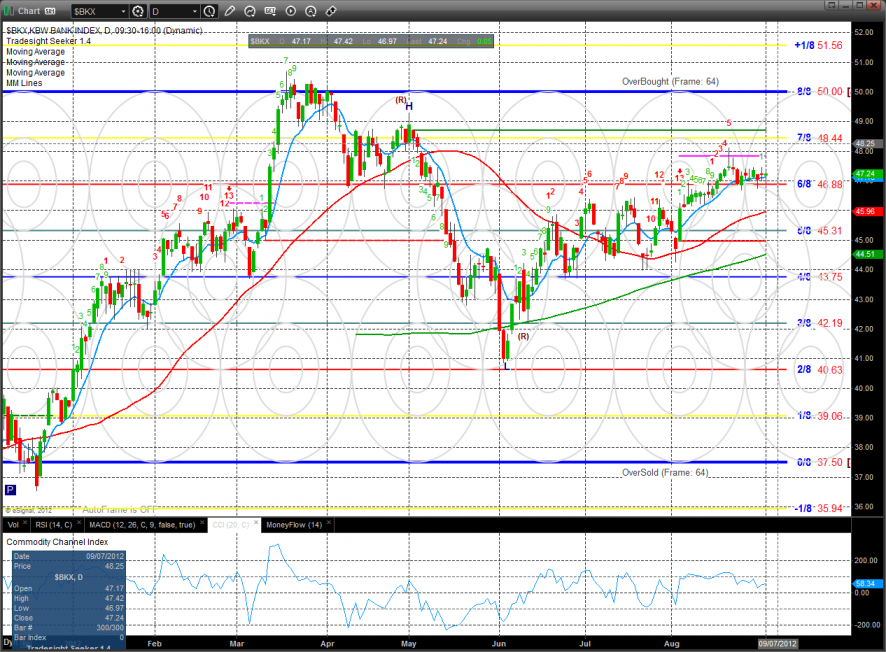Click the 7/8 48.44 level label
Screen dimensions: 886x652
coord(819,138)
